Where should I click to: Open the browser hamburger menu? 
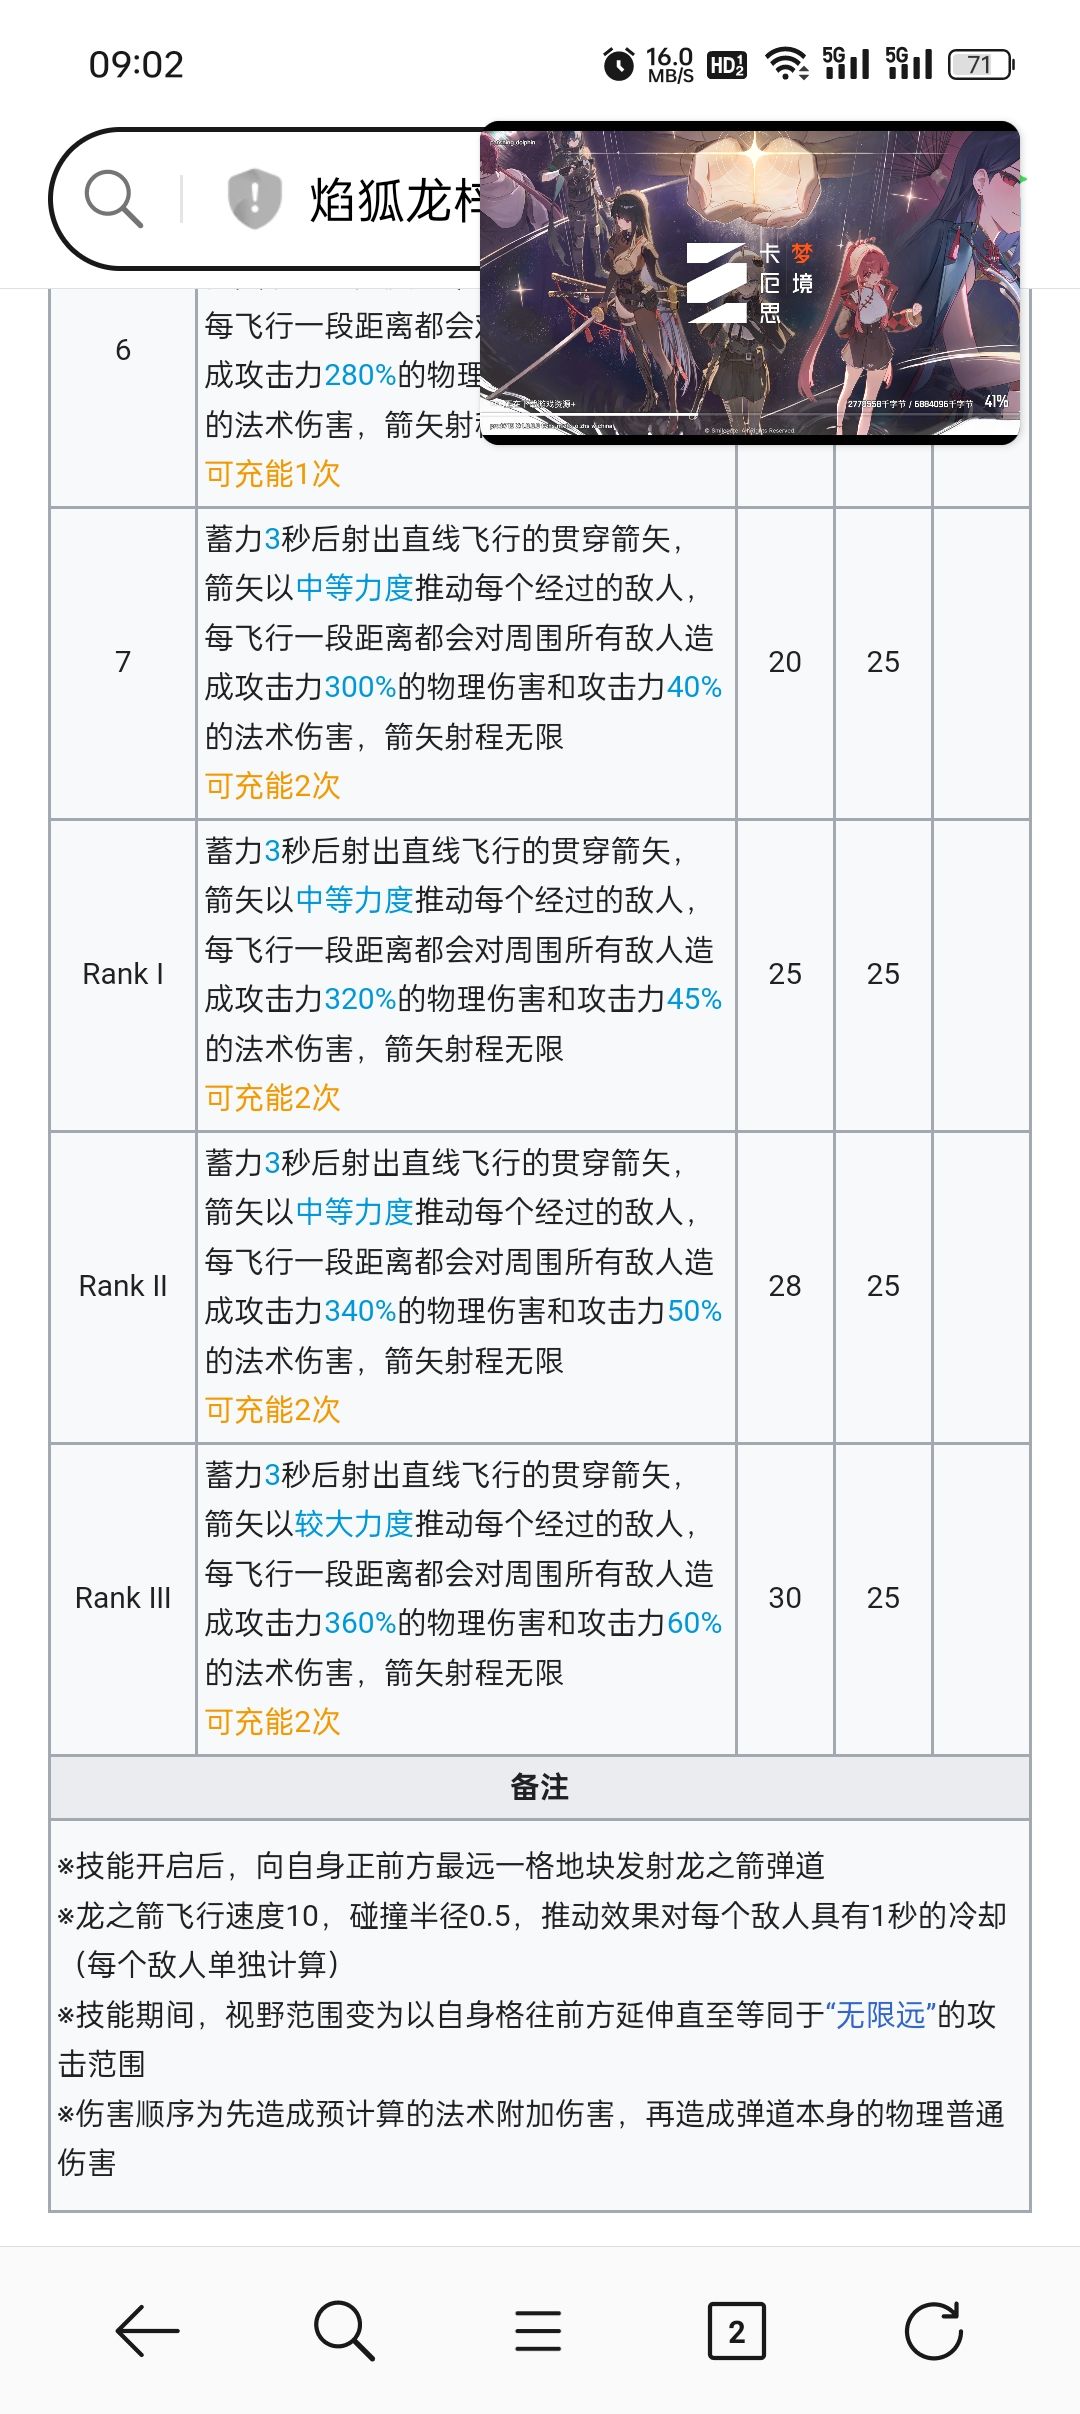tap(538, 2331)
